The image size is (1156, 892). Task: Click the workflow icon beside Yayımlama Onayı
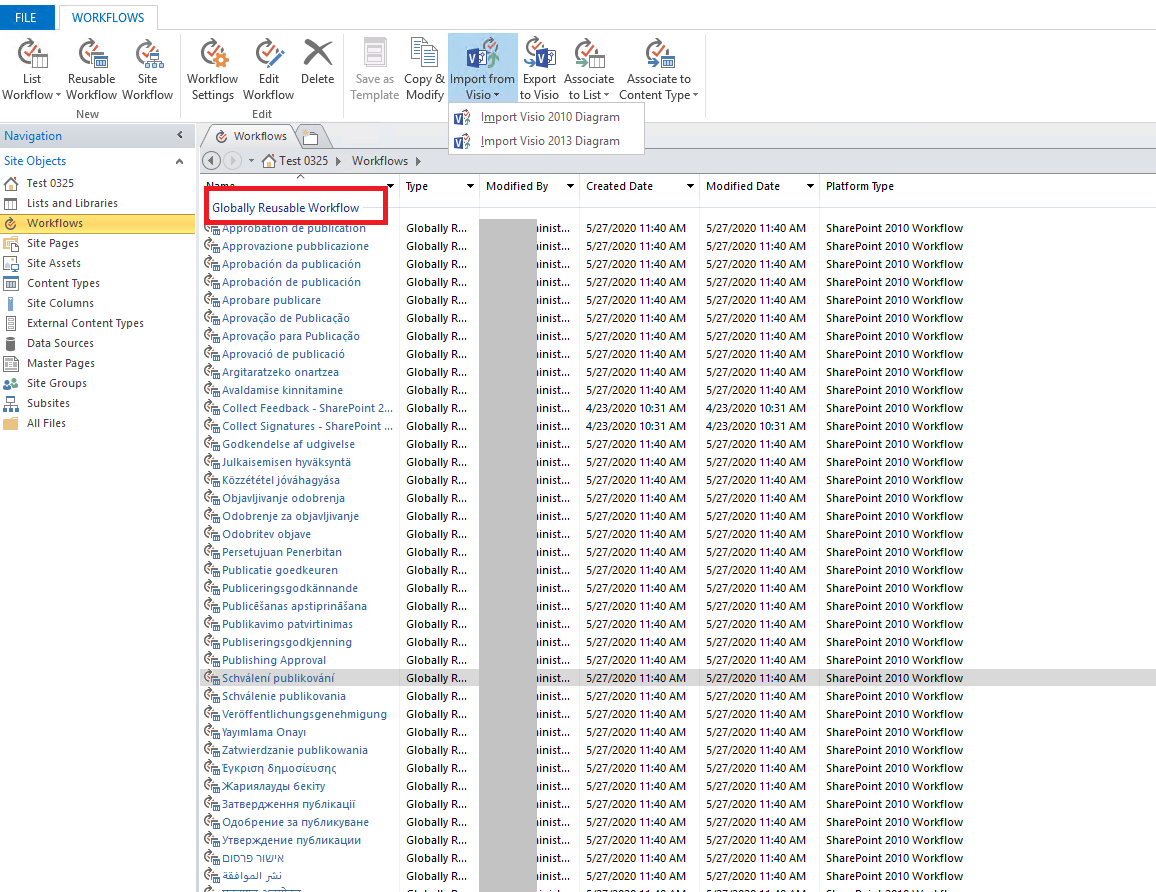pos(212,732)
